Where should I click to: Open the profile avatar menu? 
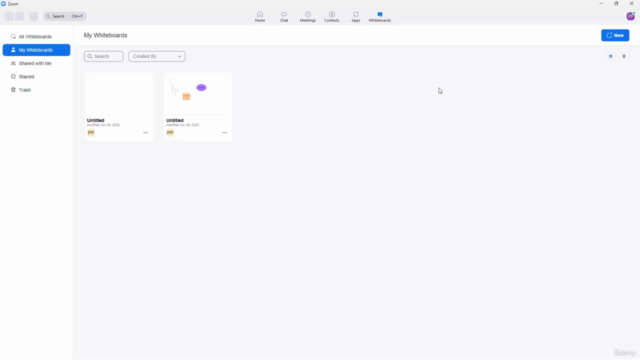pyautogui.click(x=630, y=16)
